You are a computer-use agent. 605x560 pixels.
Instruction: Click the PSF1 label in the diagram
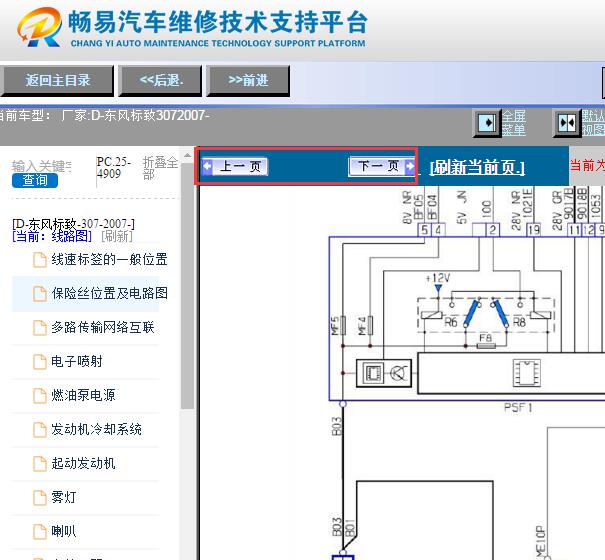[518, 408]
